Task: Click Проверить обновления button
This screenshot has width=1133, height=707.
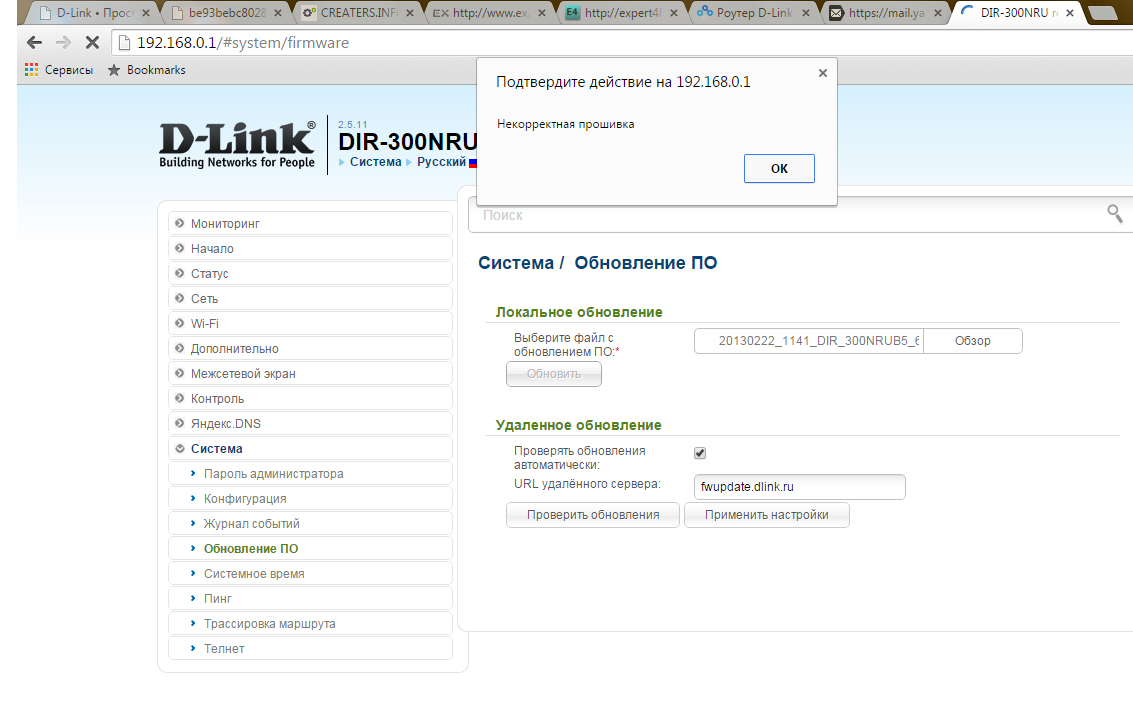Action: [593, 515]
